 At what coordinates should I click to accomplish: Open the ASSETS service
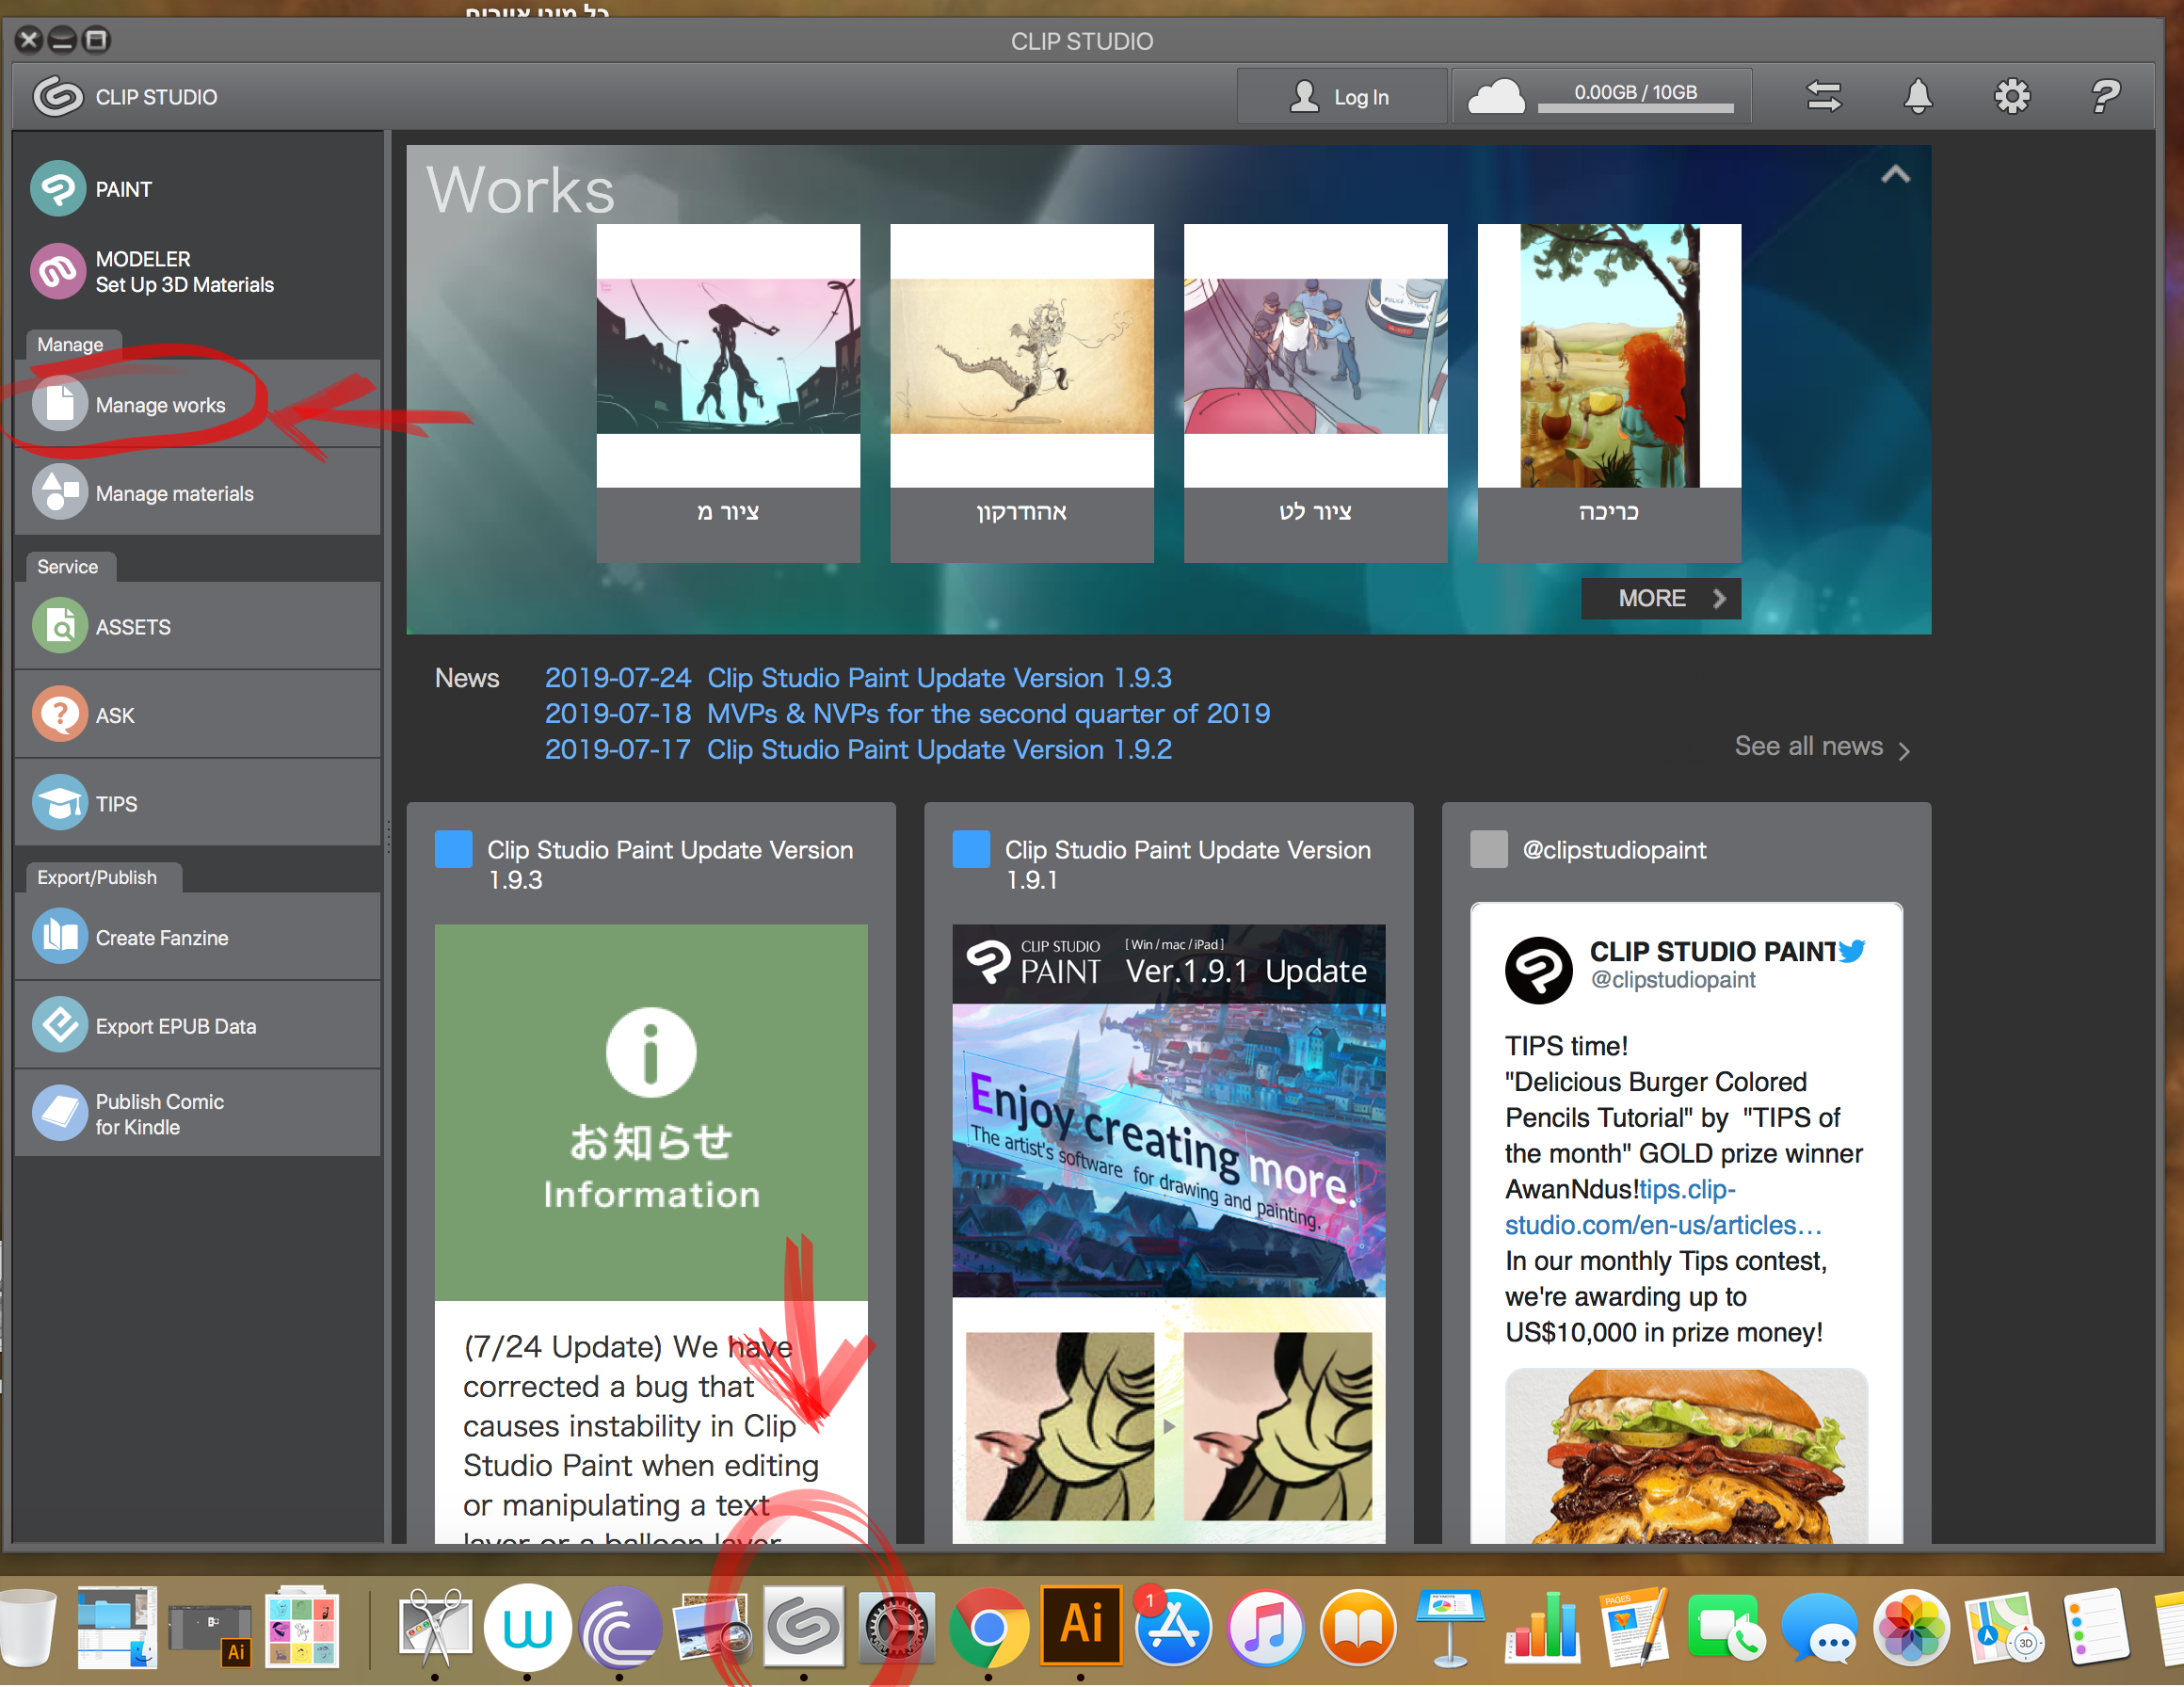coord(132,627)
